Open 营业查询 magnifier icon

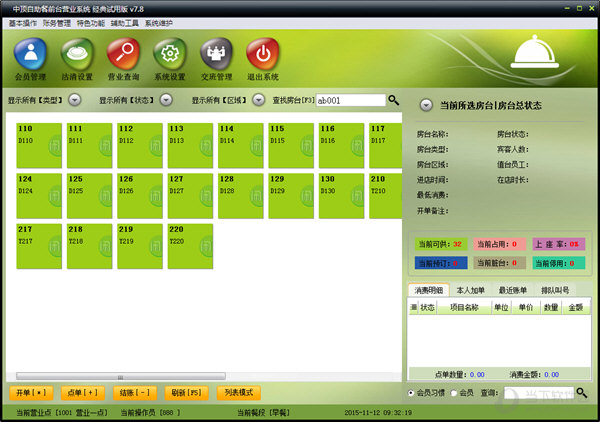[124, 53]
